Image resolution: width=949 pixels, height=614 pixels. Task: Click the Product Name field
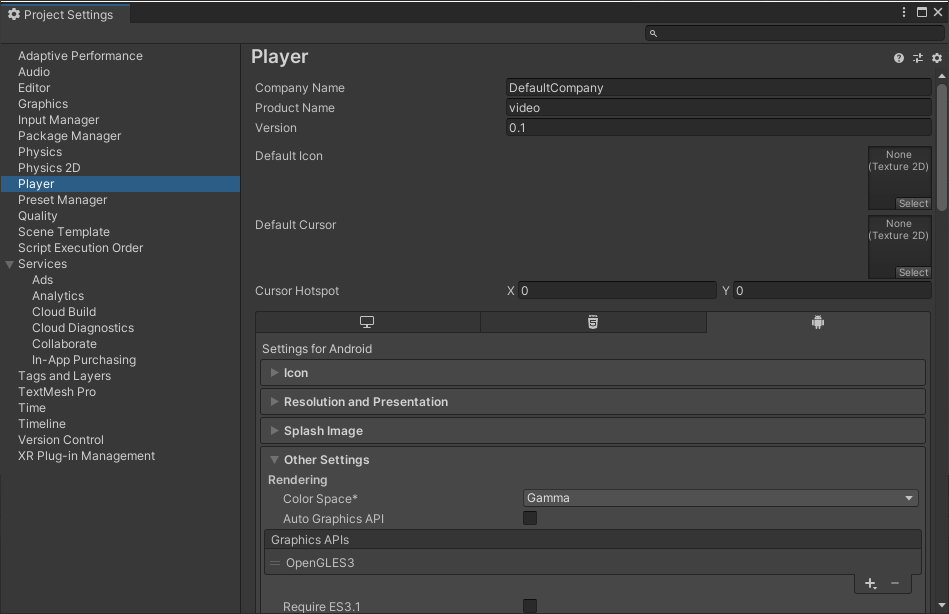718,108
